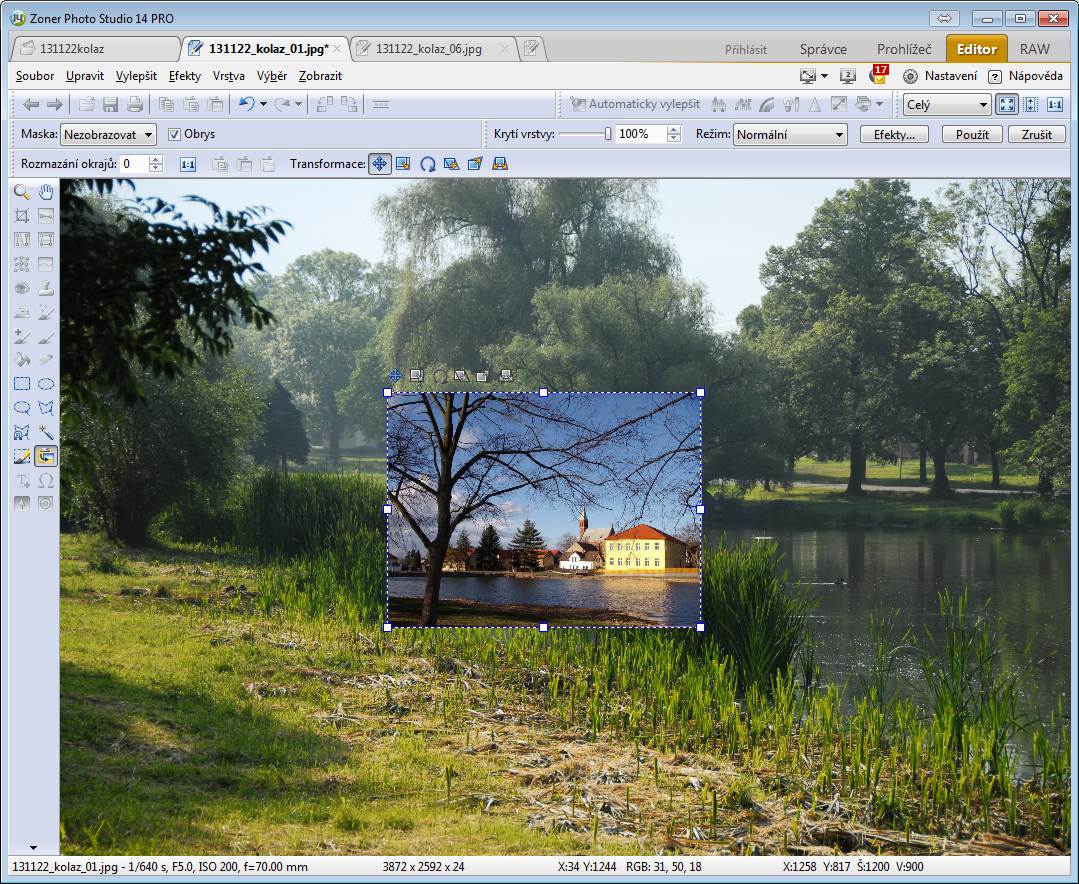Click the rotate transformation icon
The image size is (1079, 884).
coord(428,164)
